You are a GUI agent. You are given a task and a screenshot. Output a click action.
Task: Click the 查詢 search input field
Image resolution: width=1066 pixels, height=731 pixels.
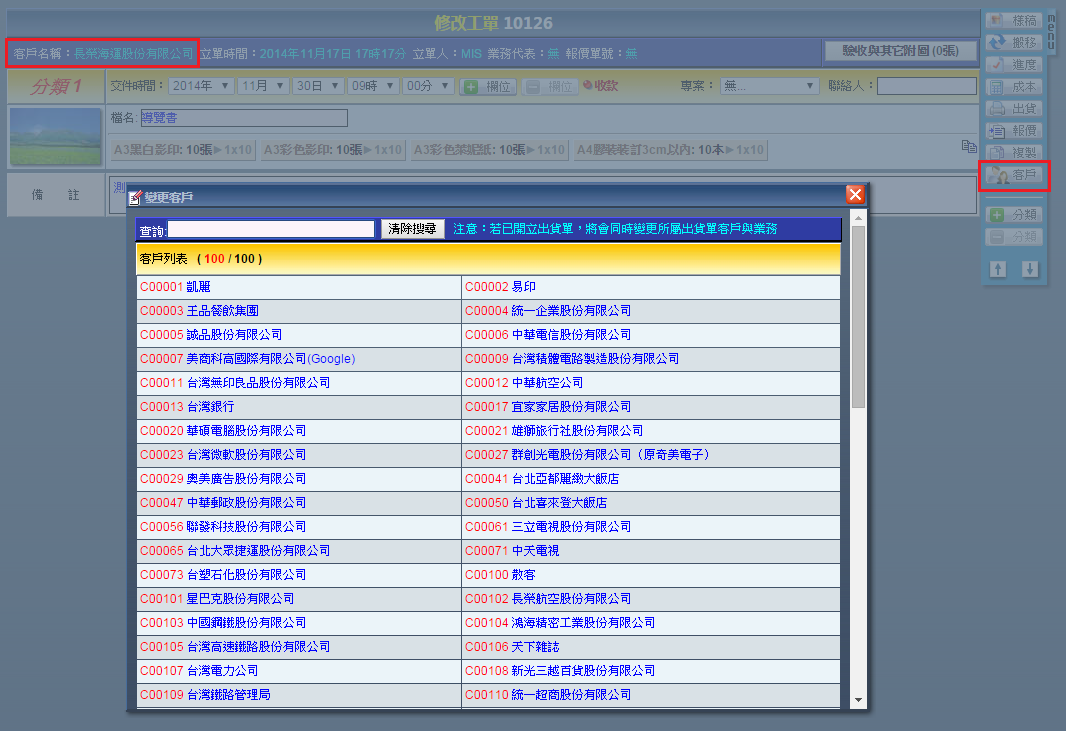click(271, 229)
